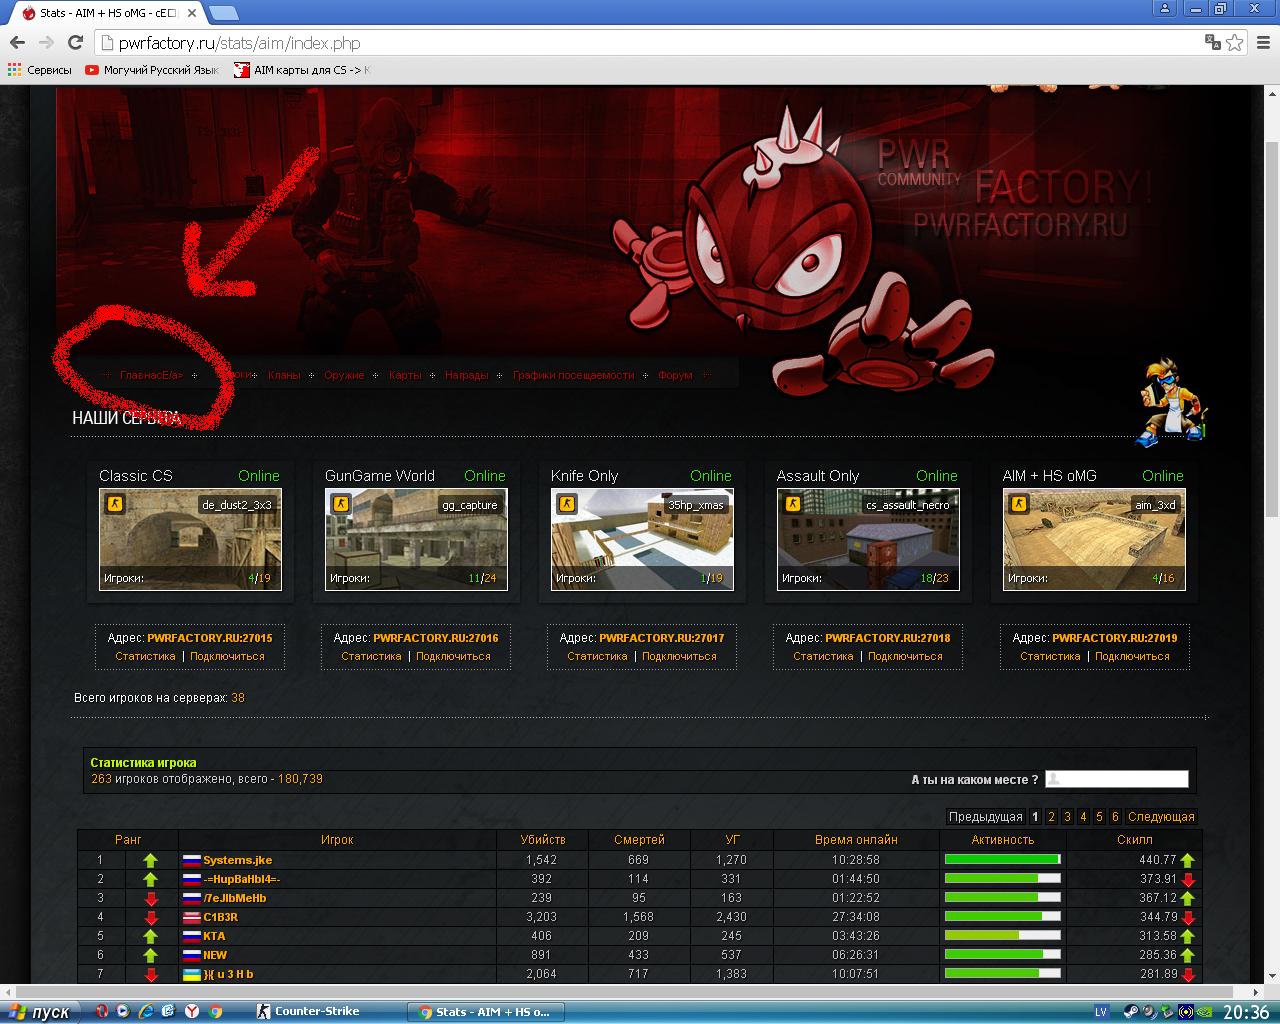Viewport: 1280px width, 1024px height.
Task: Bookmark this page with the star icon
Action: [1235, 42]
